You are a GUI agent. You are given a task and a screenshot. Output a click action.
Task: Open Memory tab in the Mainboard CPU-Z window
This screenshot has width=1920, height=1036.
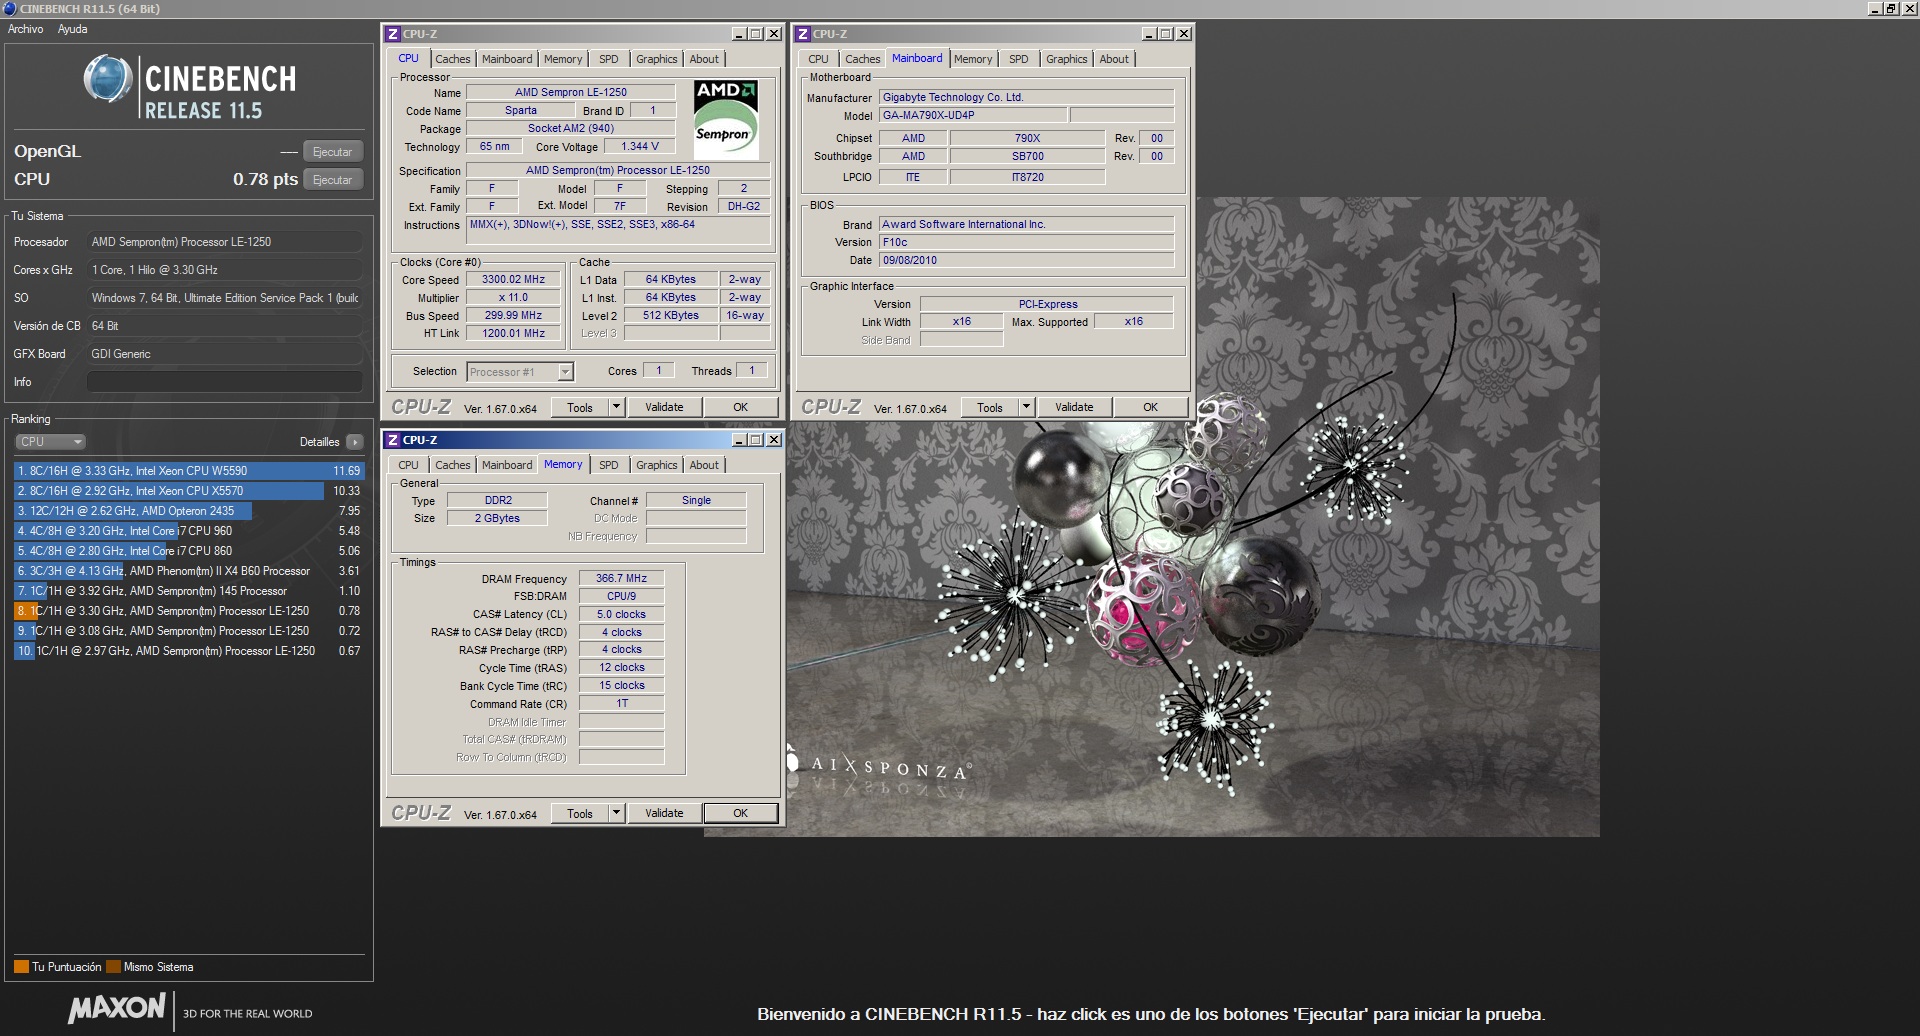(973, 59)
